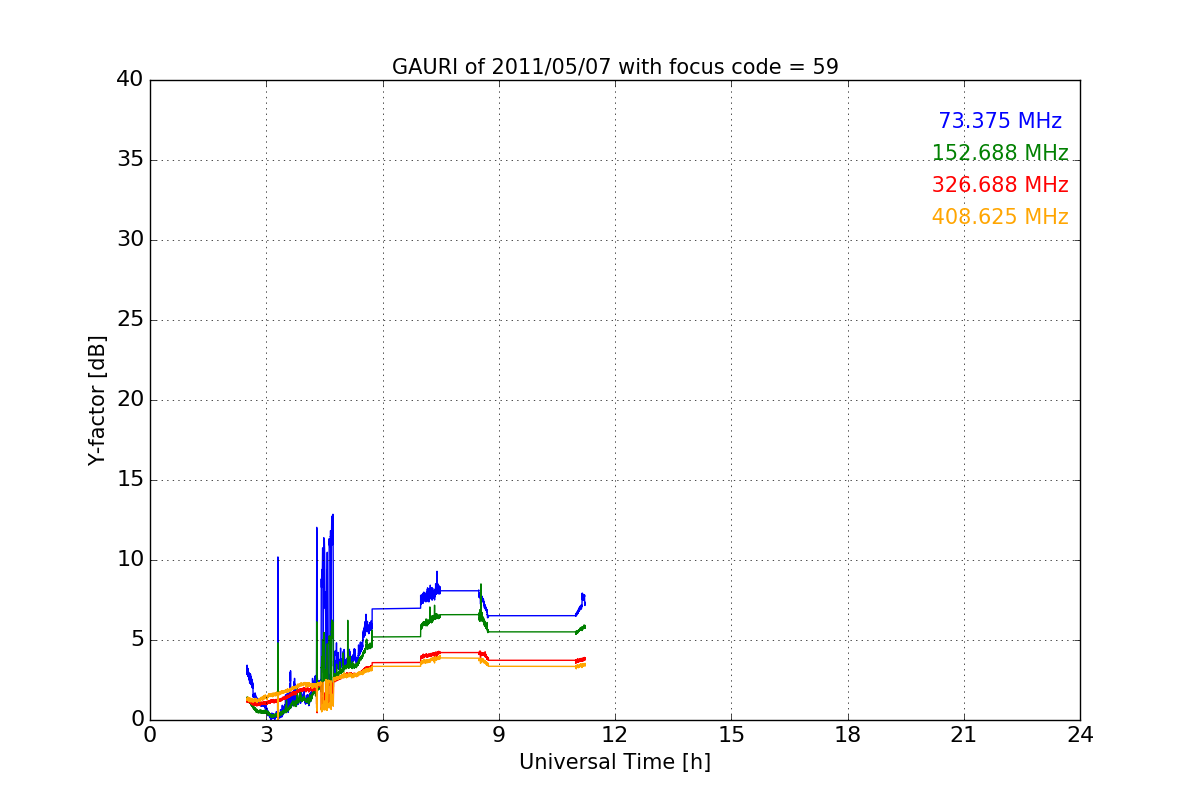Click the y-axis tick label '10'

click(x=130, y=560)
